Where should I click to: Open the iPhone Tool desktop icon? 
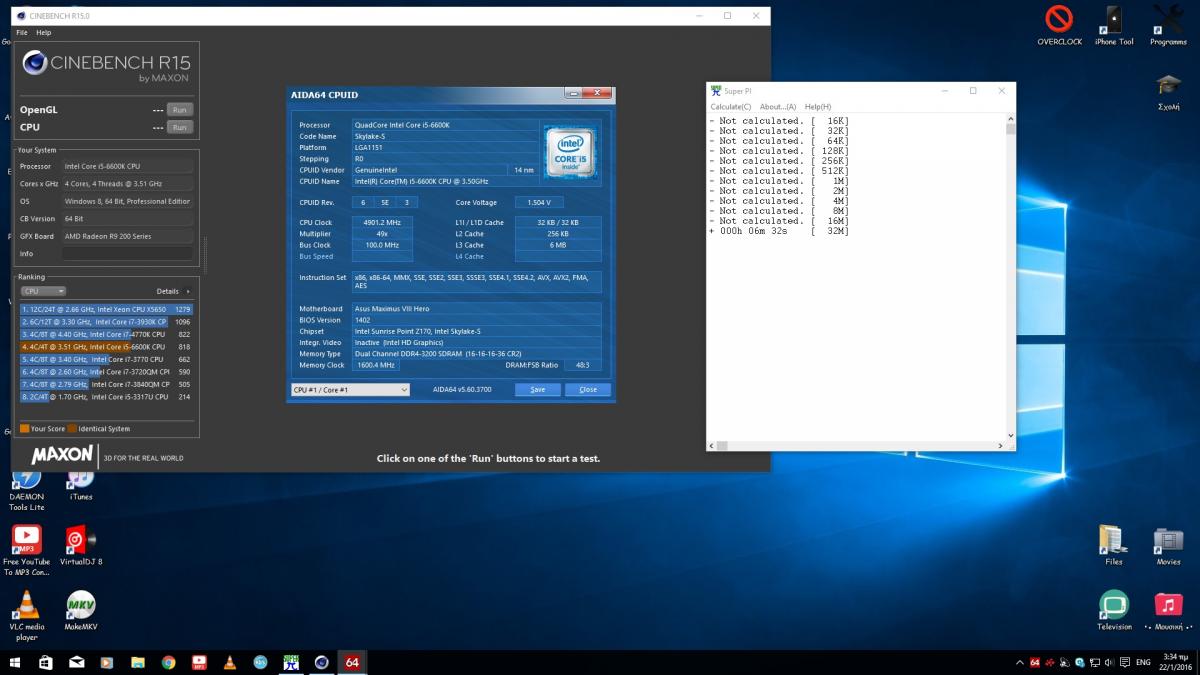[1114, 25]
